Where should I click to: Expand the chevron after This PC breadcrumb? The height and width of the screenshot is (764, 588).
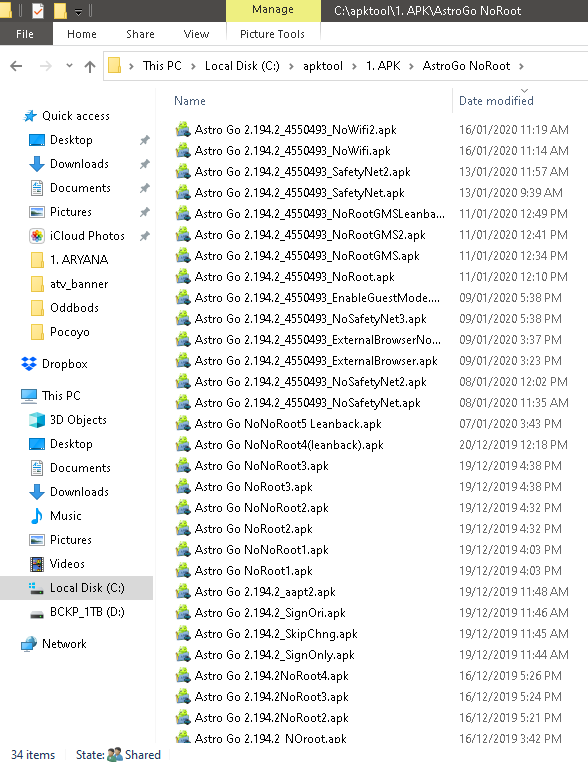(193, 66)
